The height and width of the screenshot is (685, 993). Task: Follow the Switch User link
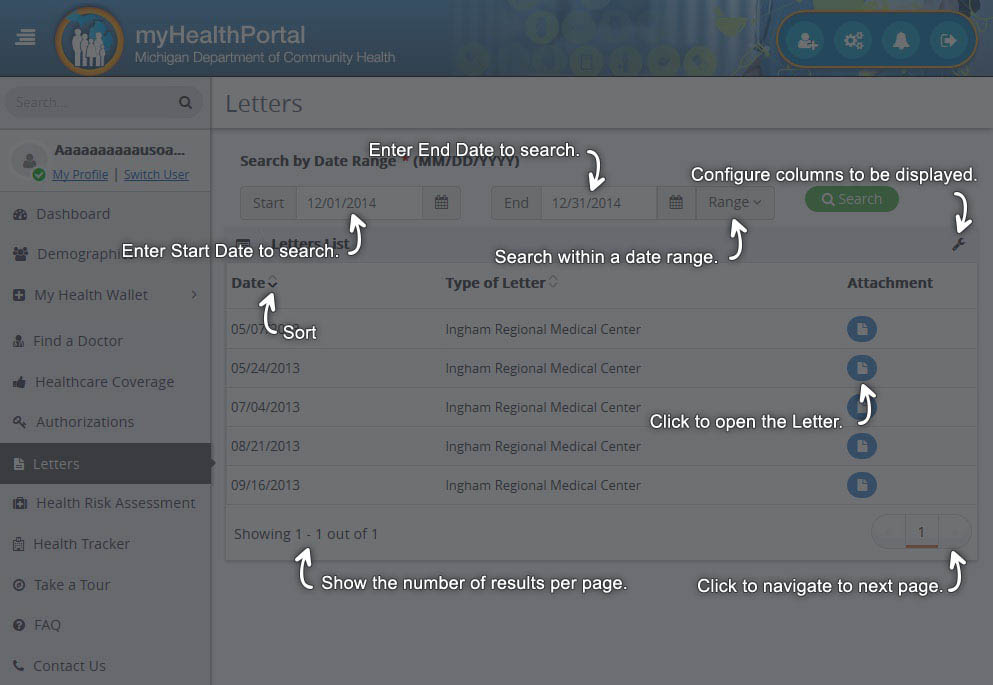click(x=156, y=175)
